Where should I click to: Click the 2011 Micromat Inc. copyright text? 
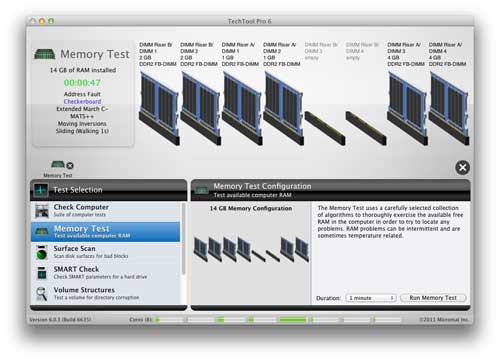(x=444, y=320)
